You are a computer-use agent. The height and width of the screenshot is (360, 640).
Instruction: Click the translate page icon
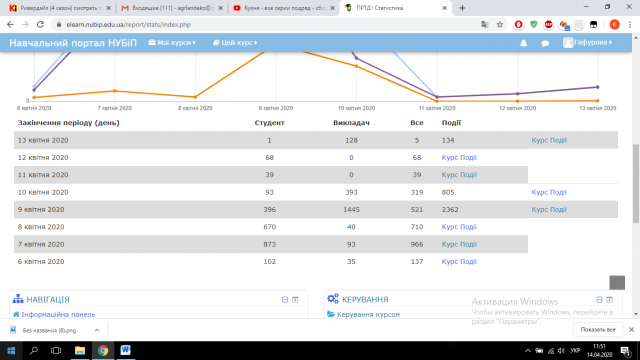pyautogui.click(x=484, y=24)
